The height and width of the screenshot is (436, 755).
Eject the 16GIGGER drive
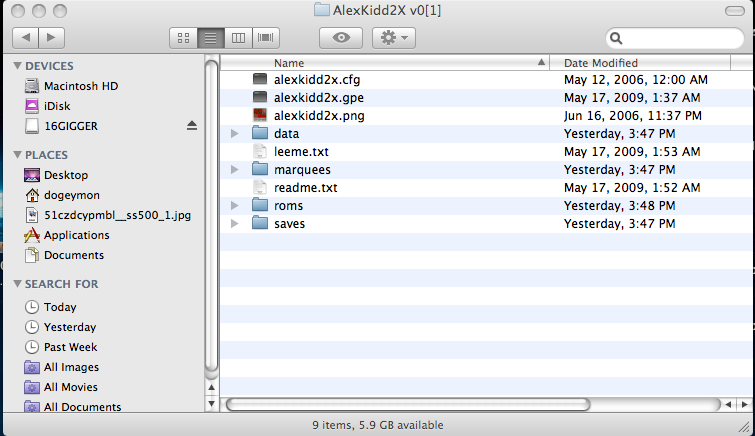tap(192, 126)
